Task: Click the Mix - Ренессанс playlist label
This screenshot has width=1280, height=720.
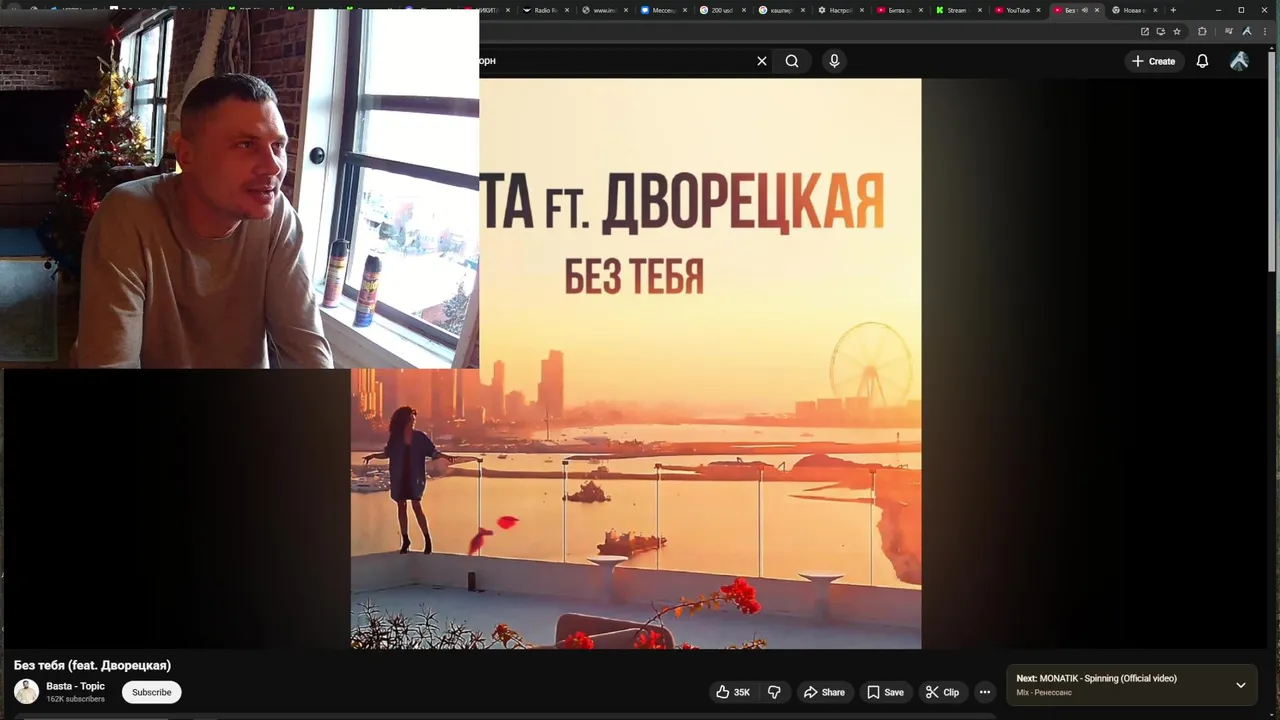Action: click(x=1044, y=692)
